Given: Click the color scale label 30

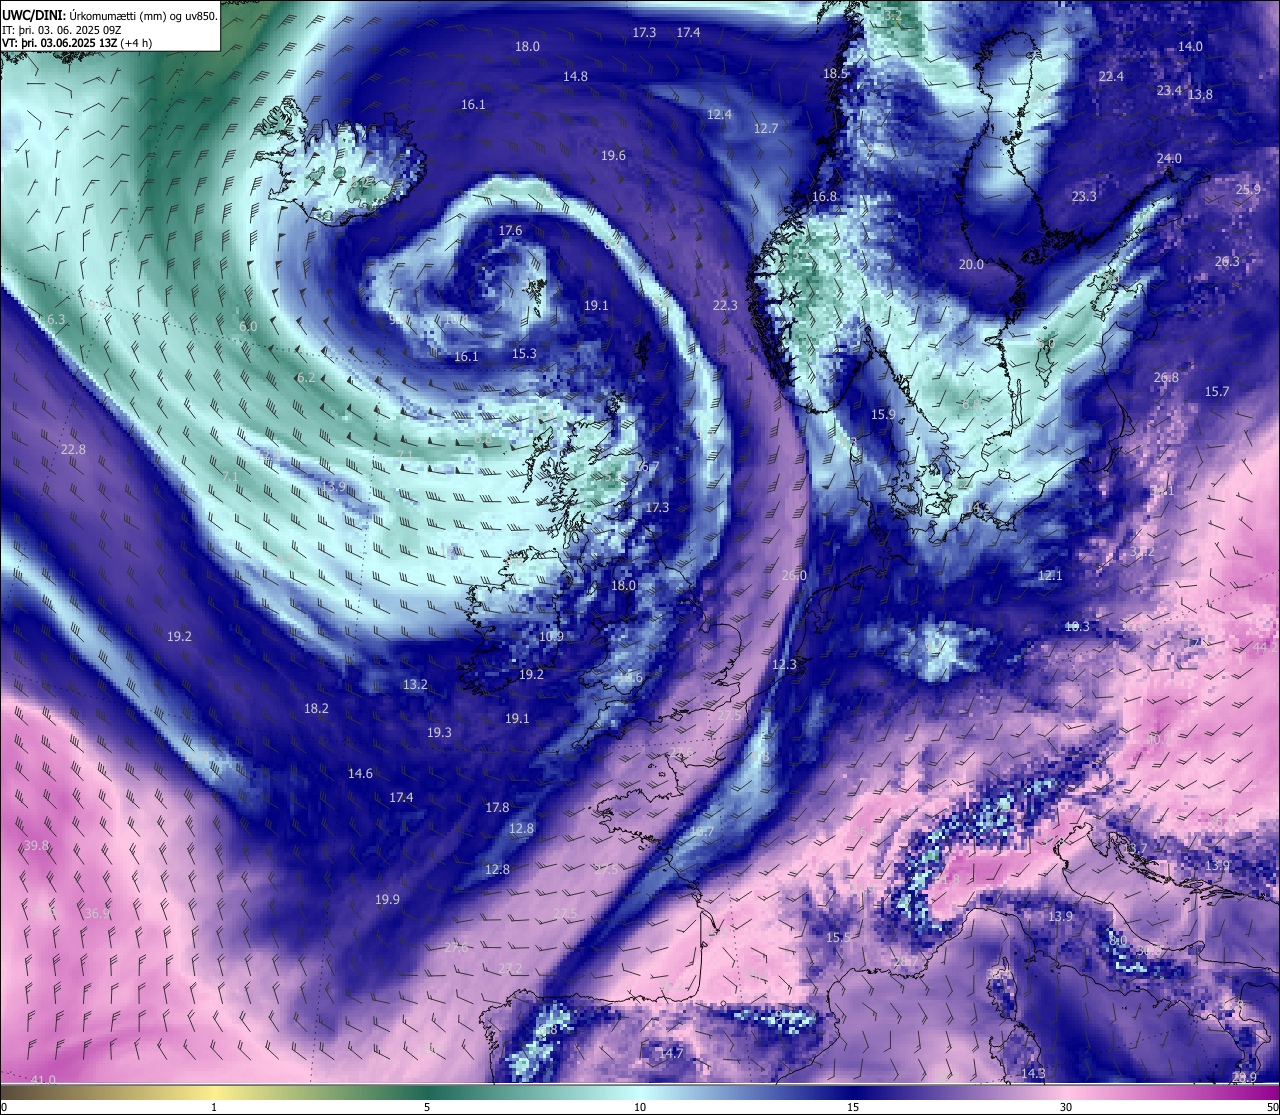Looking at the screenshot, I should click(1066, 1107).
